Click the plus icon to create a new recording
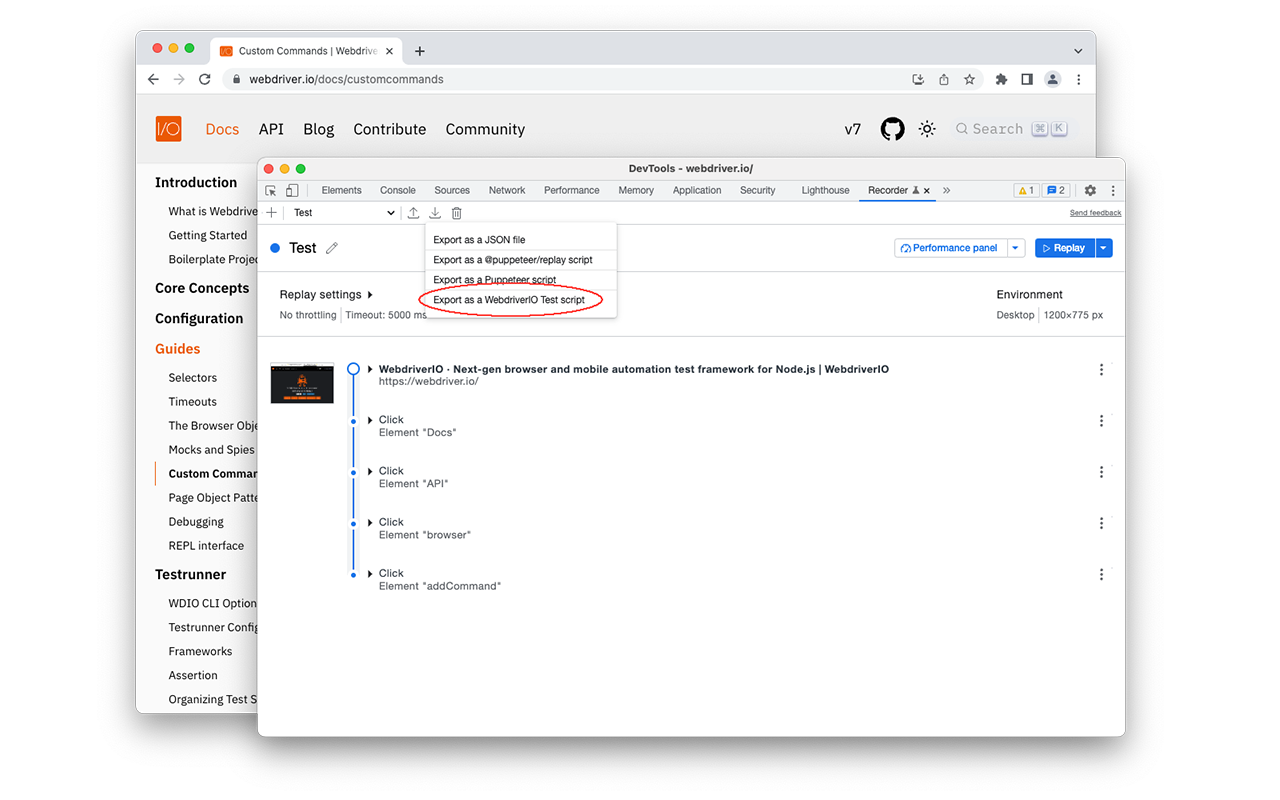This screenshot has height=800, width=1280. pyautogui.click(x=271, y=213)
